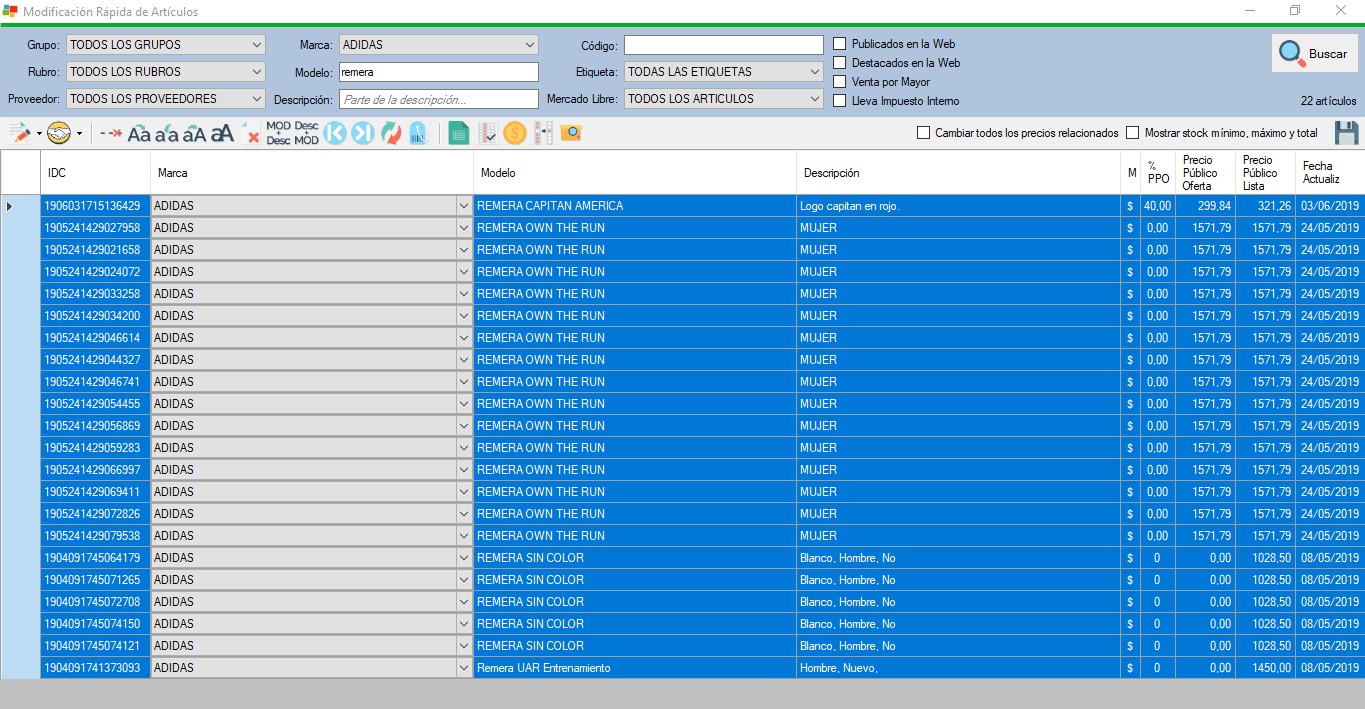
Task: Click the handshake Mercado Libre icon
Action: 60,133
